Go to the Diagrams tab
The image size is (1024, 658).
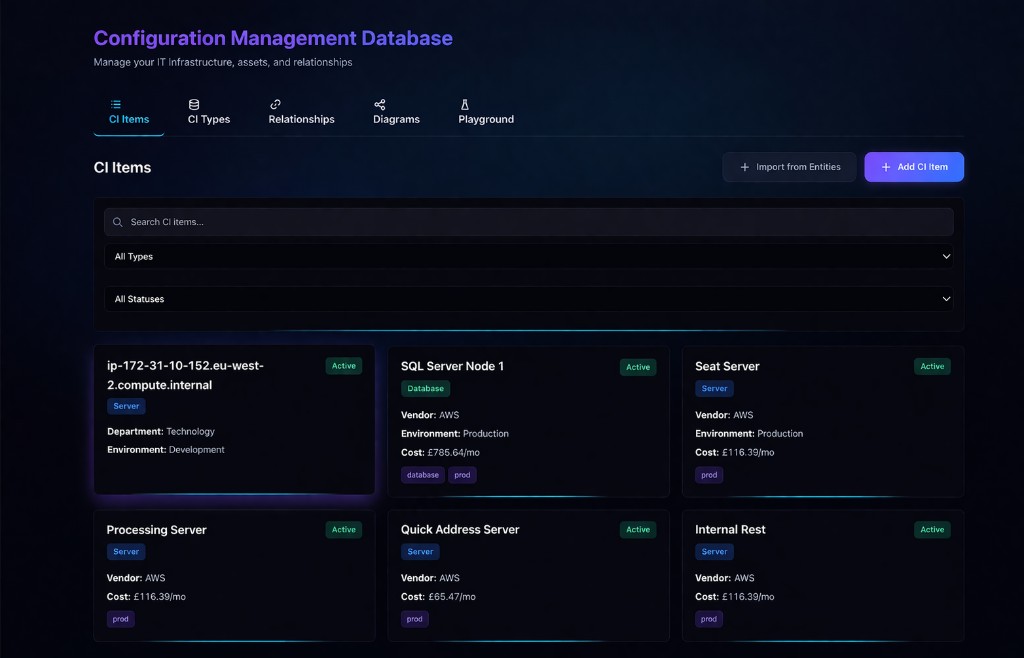pos(396,112)
